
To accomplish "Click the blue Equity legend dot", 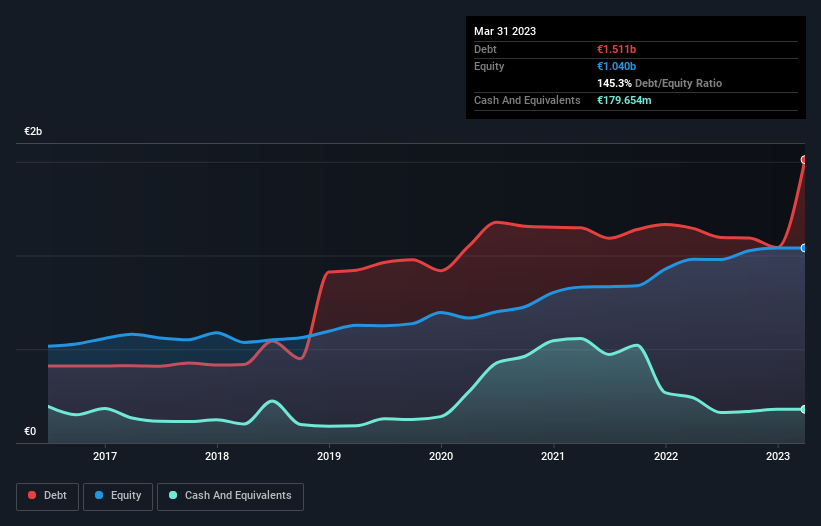I will [99, 495].
